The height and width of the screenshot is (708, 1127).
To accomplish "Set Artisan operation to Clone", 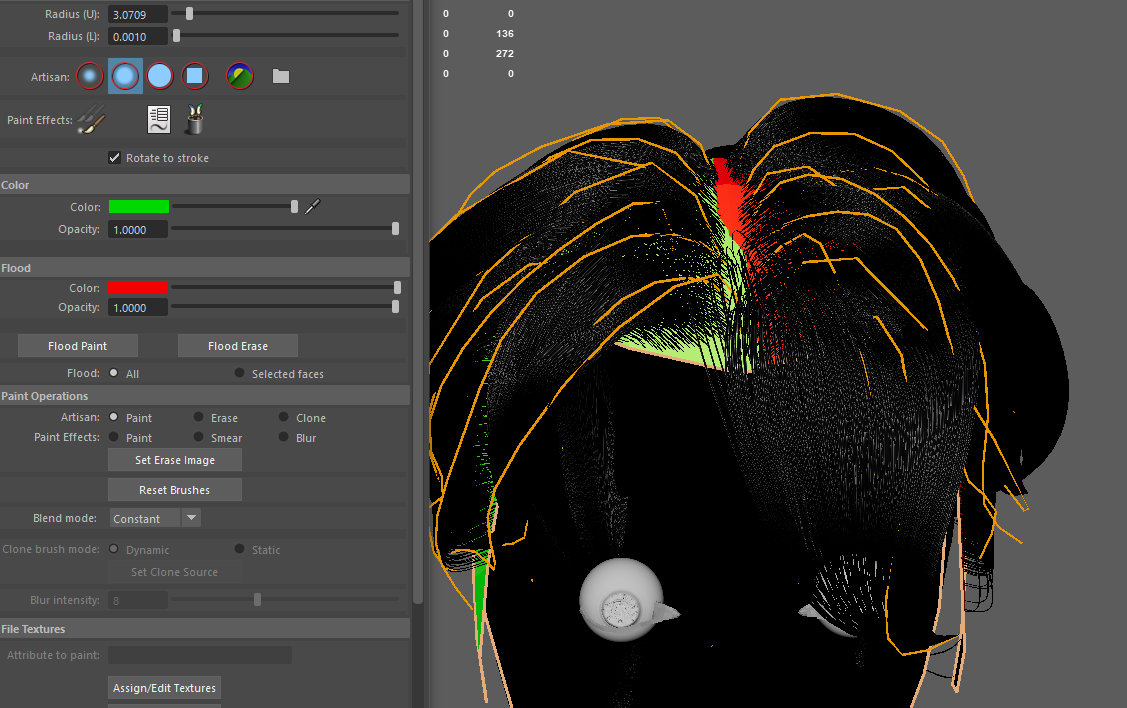I will click(x=284, y=418).
